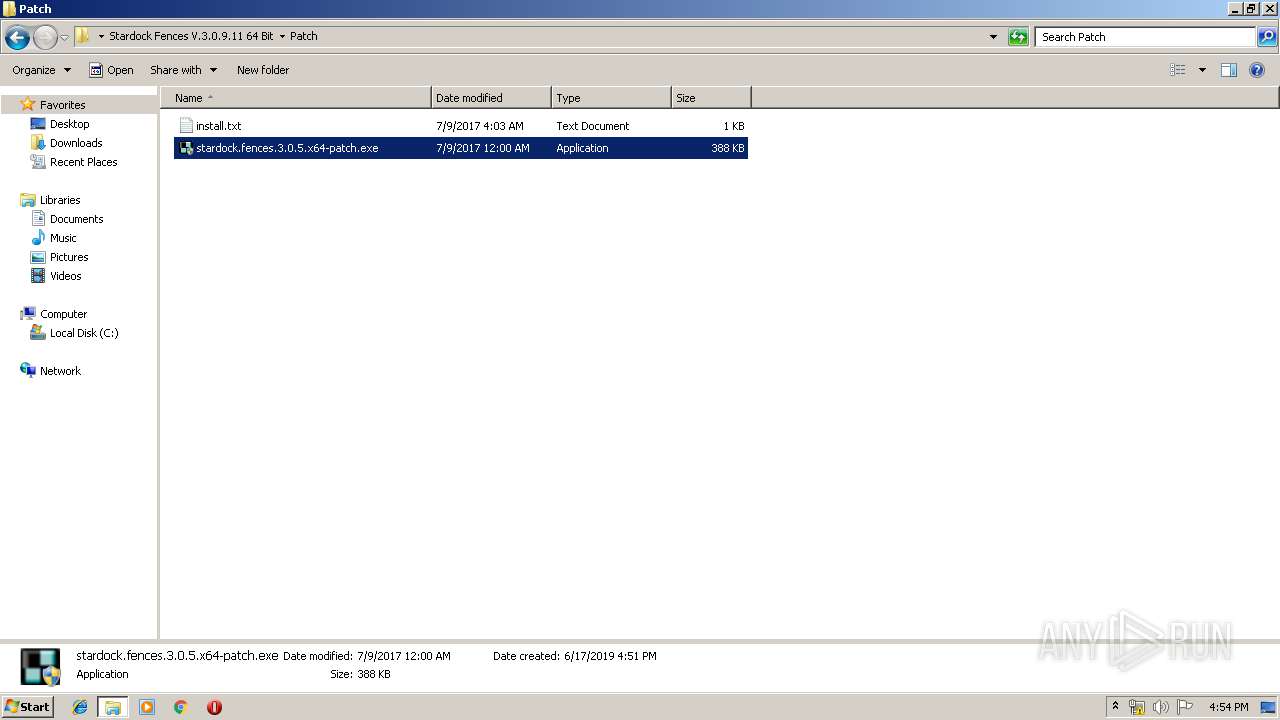Go back with the Back arrow button
1280x720 pixels.
17,38
